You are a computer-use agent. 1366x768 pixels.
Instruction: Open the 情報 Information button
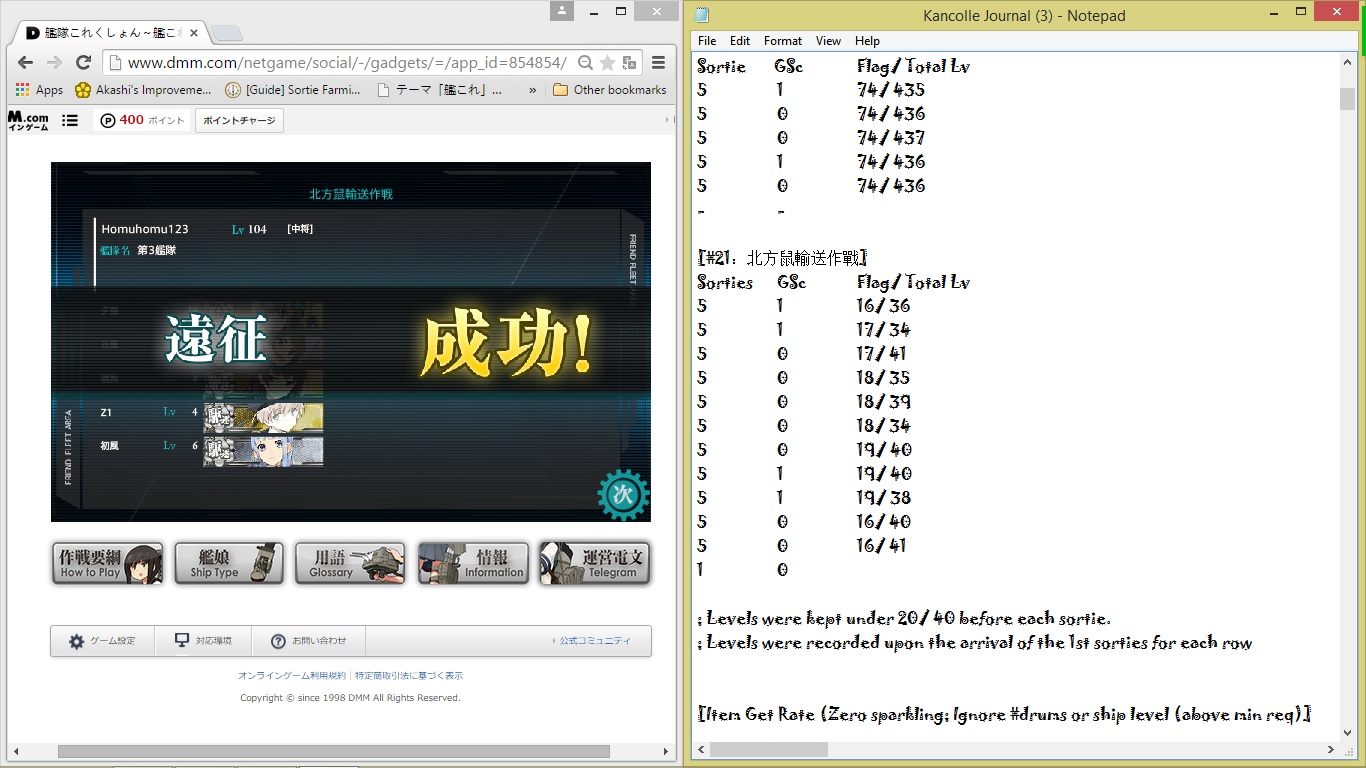pos(472,563)
